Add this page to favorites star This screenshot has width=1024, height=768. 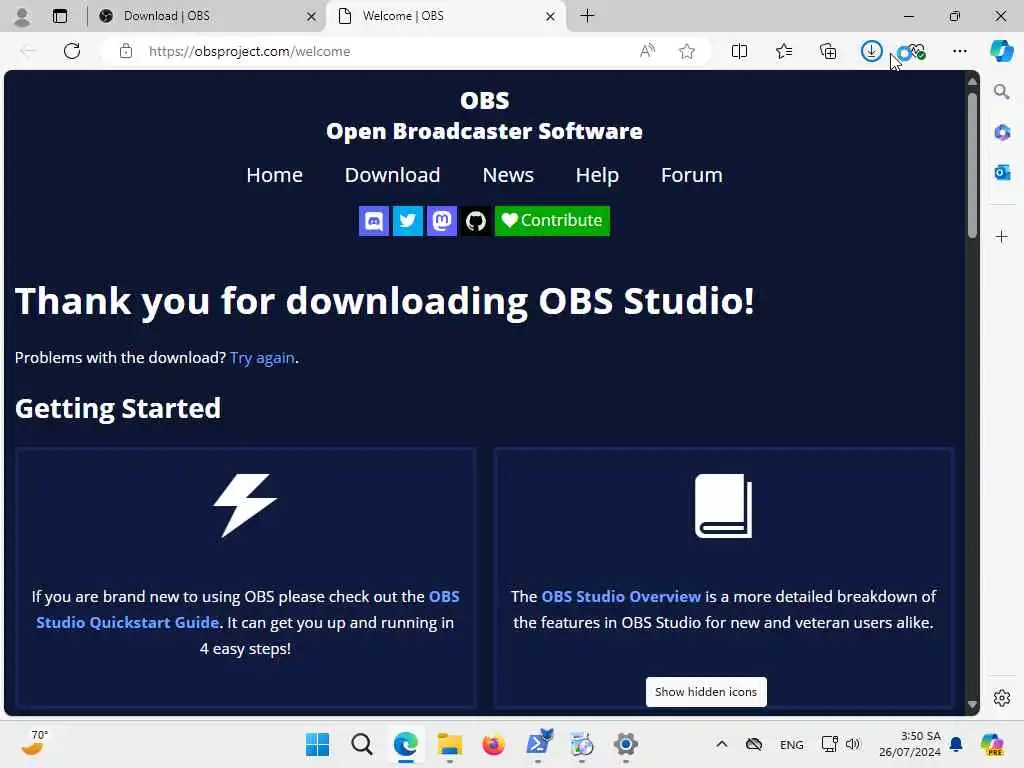[x=686, y=51]
